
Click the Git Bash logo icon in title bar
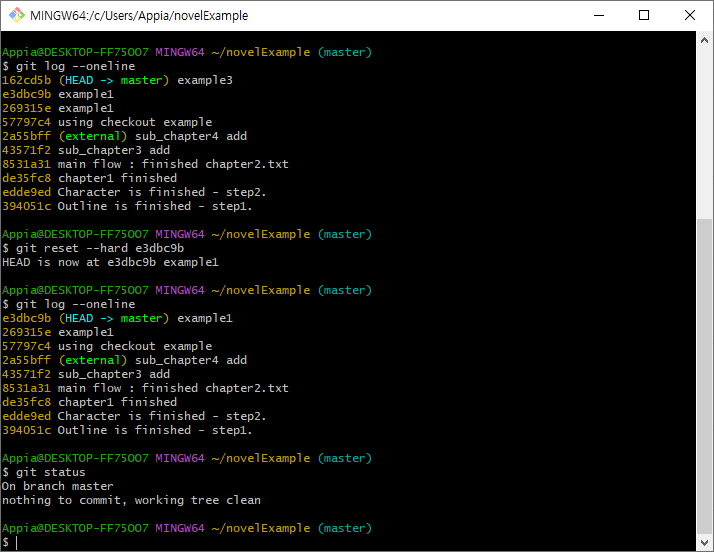(17, 15)
